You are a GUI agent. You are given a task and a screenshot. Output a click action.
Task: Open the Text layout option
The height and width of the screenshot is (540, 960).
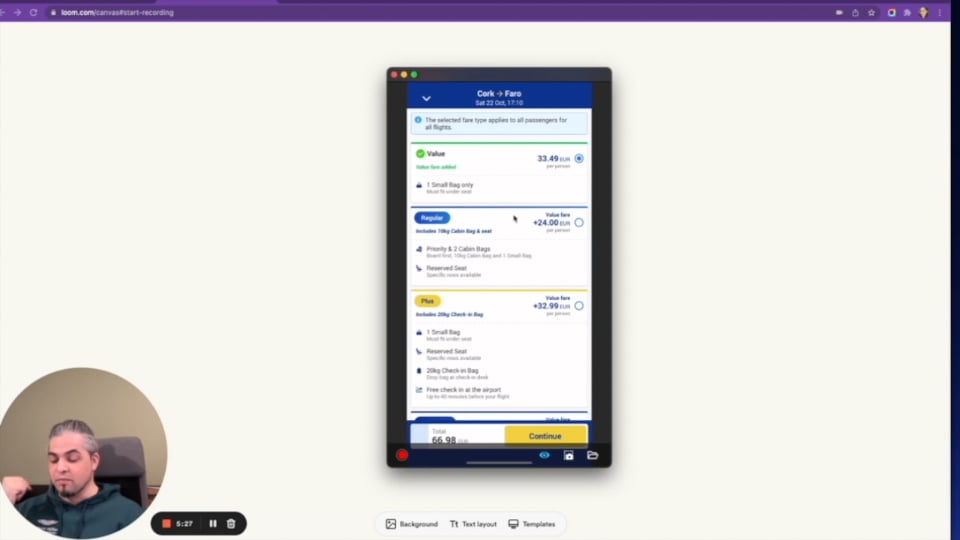coord(473,524)
